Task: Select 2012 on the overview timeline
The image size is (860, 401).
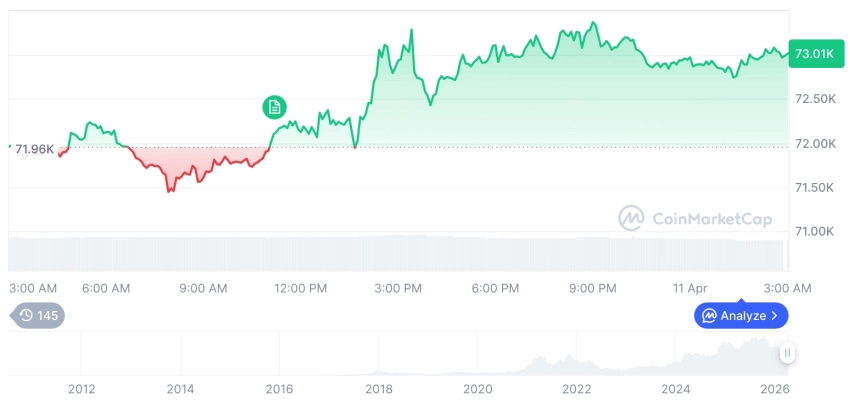Action: (x=82, y=389)
